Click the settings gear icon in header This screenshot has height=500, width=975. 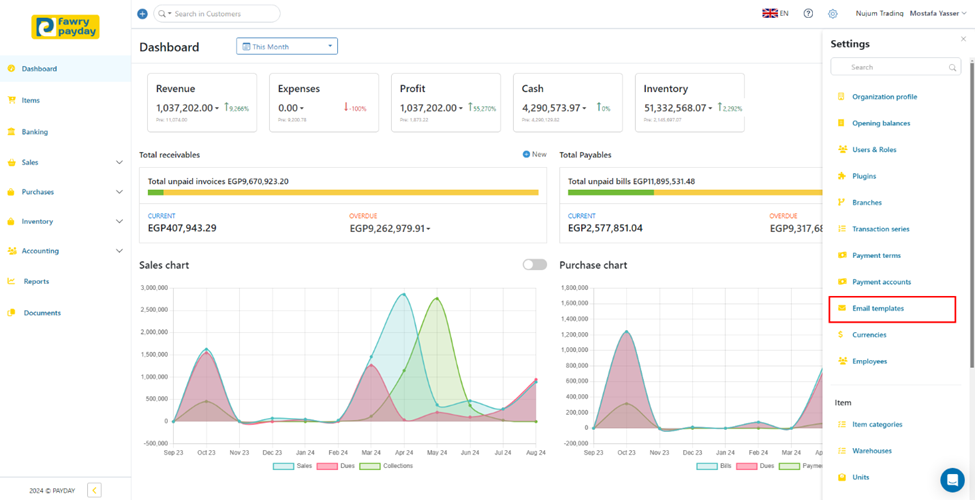tap(833, 14)
